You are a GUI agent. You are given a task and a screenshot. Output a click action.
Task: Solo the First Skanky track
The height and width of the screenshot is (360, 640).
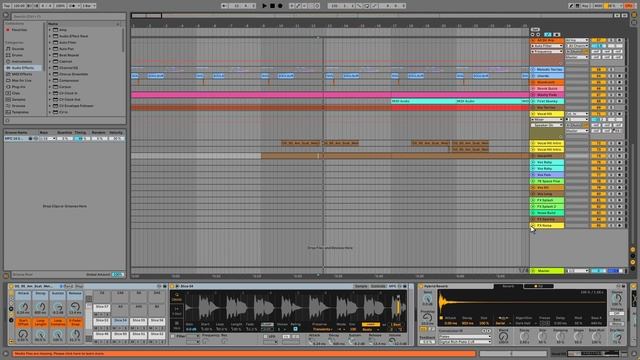(x=611, y=101)
